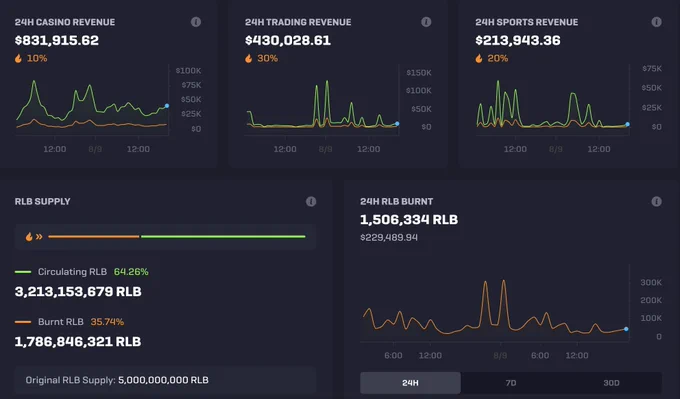Click the burn flame icon in supply bar

(x=29, y=237)
